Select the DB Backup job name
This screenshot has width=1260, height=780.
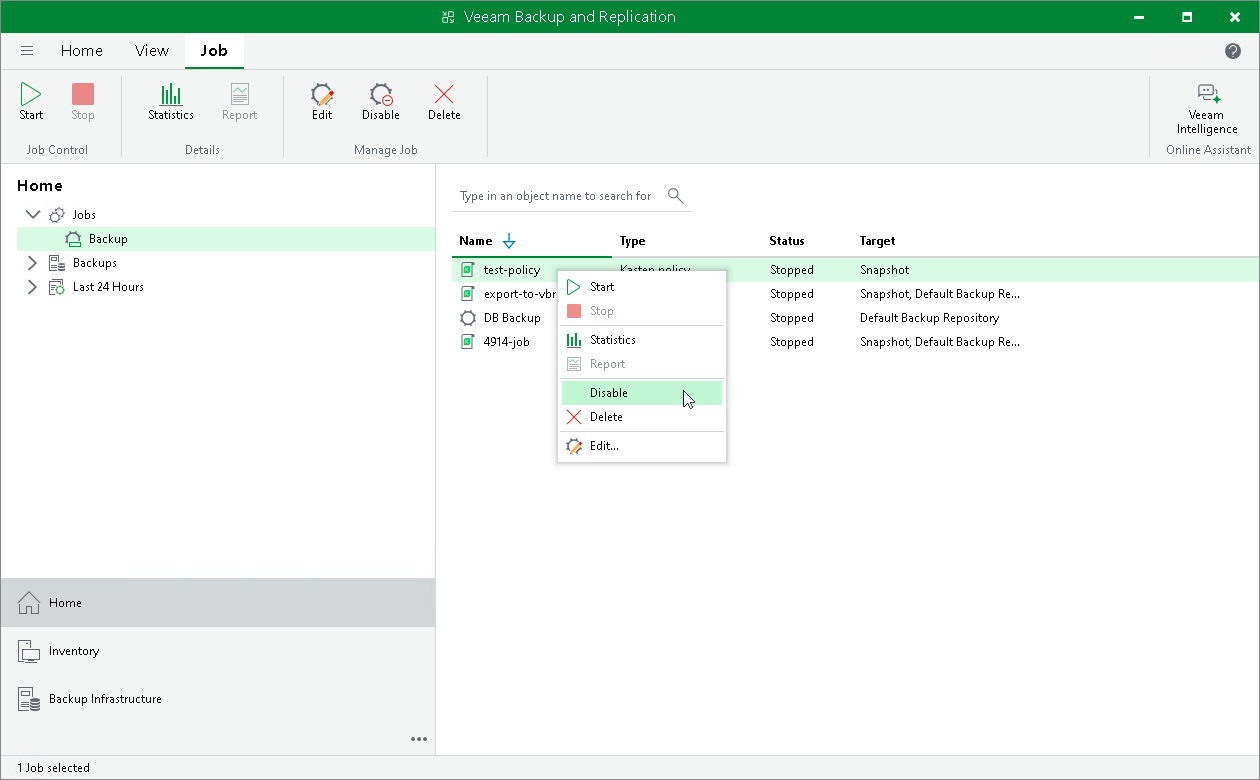pos(512,318)
